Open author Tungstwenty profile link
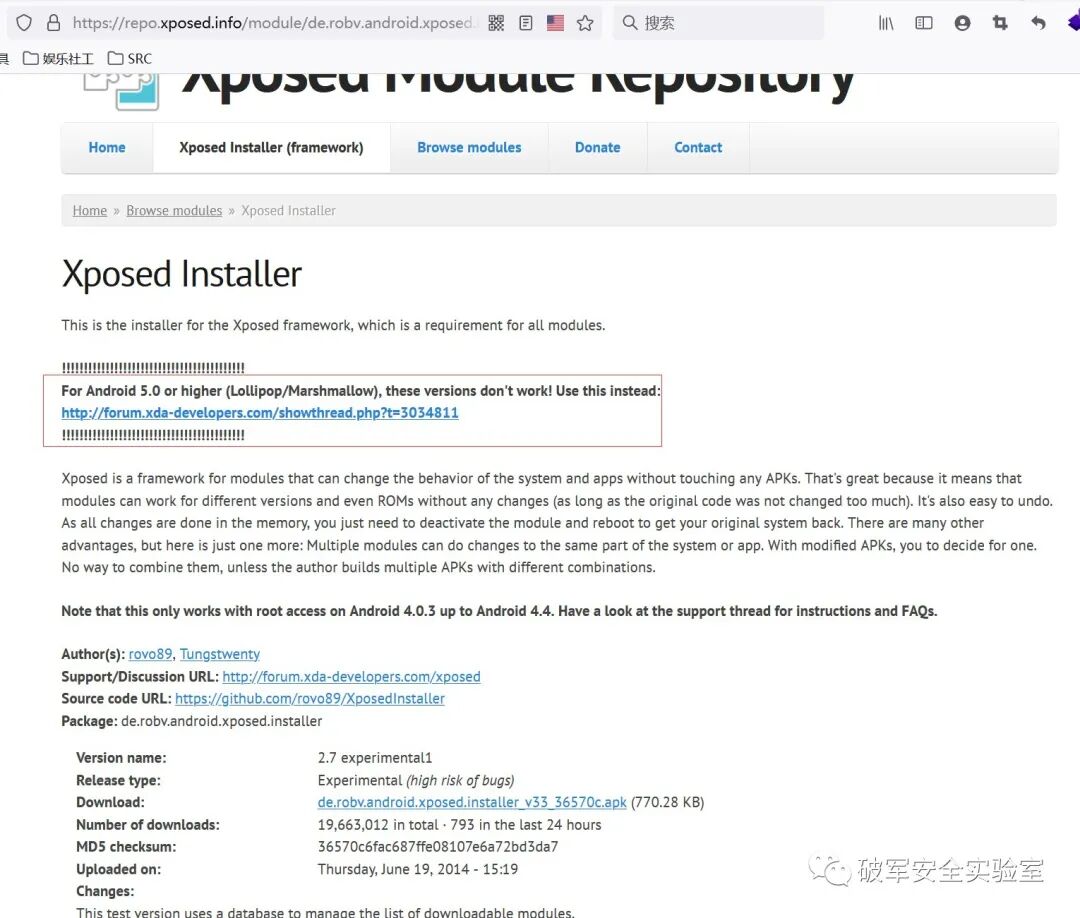The image size is (1080, 918). point(220,654)
